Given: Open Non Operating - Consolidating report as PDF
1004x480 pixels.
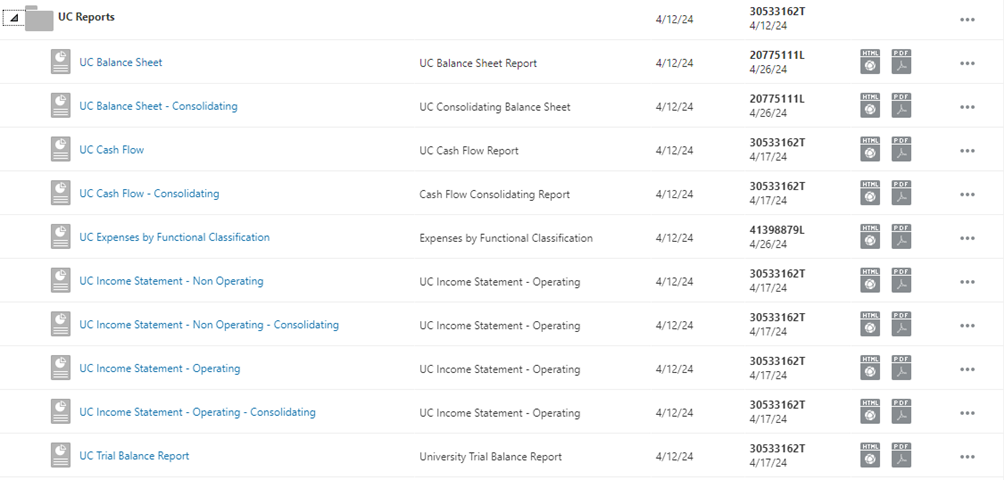Looking at the screenshot, I should [901, 324].
